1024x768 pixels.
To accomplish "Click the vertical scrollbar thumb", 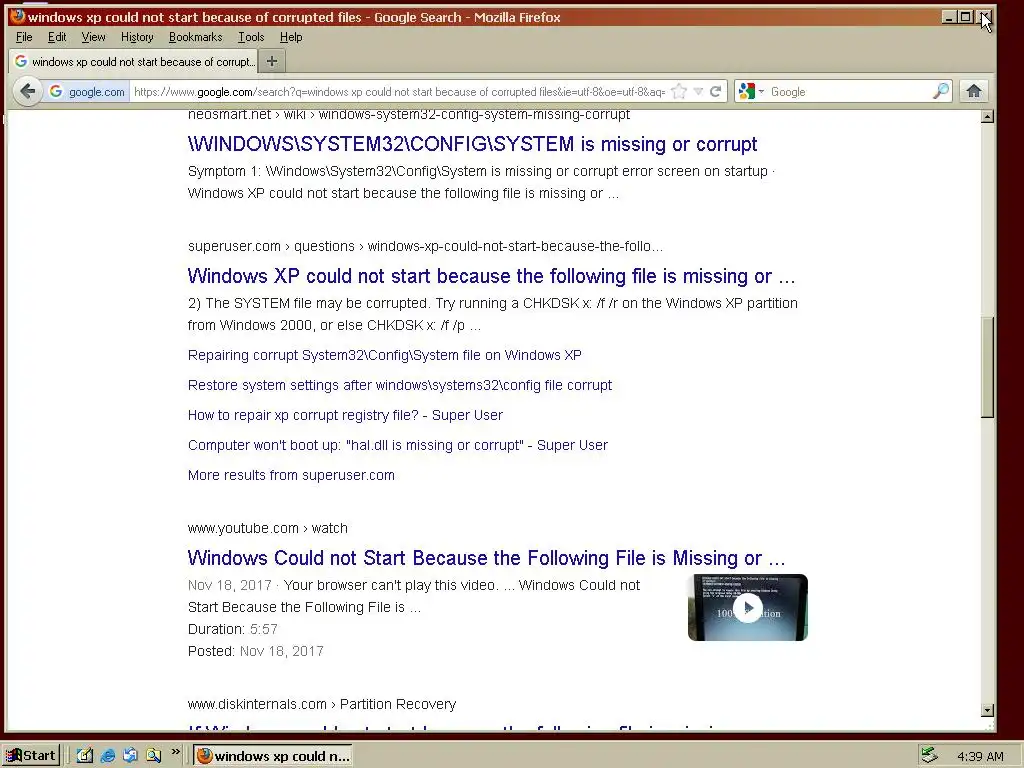I will (987, 367).
